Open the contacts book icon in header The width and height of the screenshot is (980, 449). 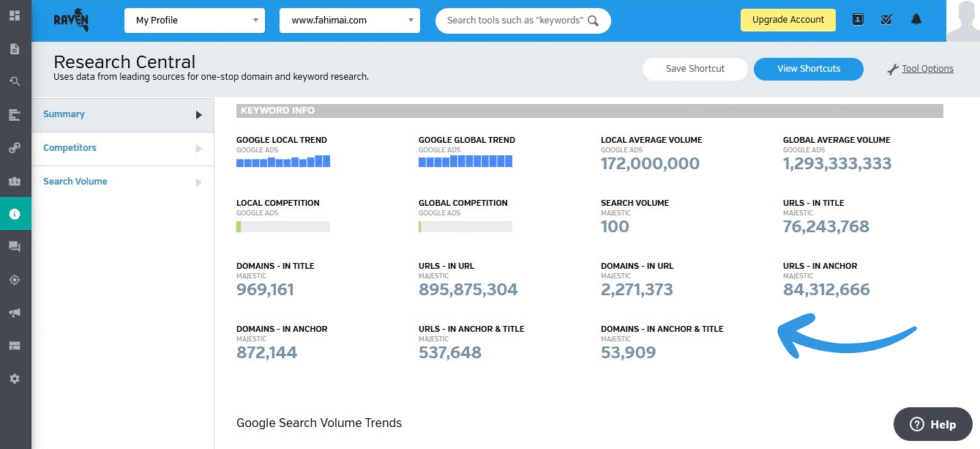pyautogui.click(x=857, y=19)
